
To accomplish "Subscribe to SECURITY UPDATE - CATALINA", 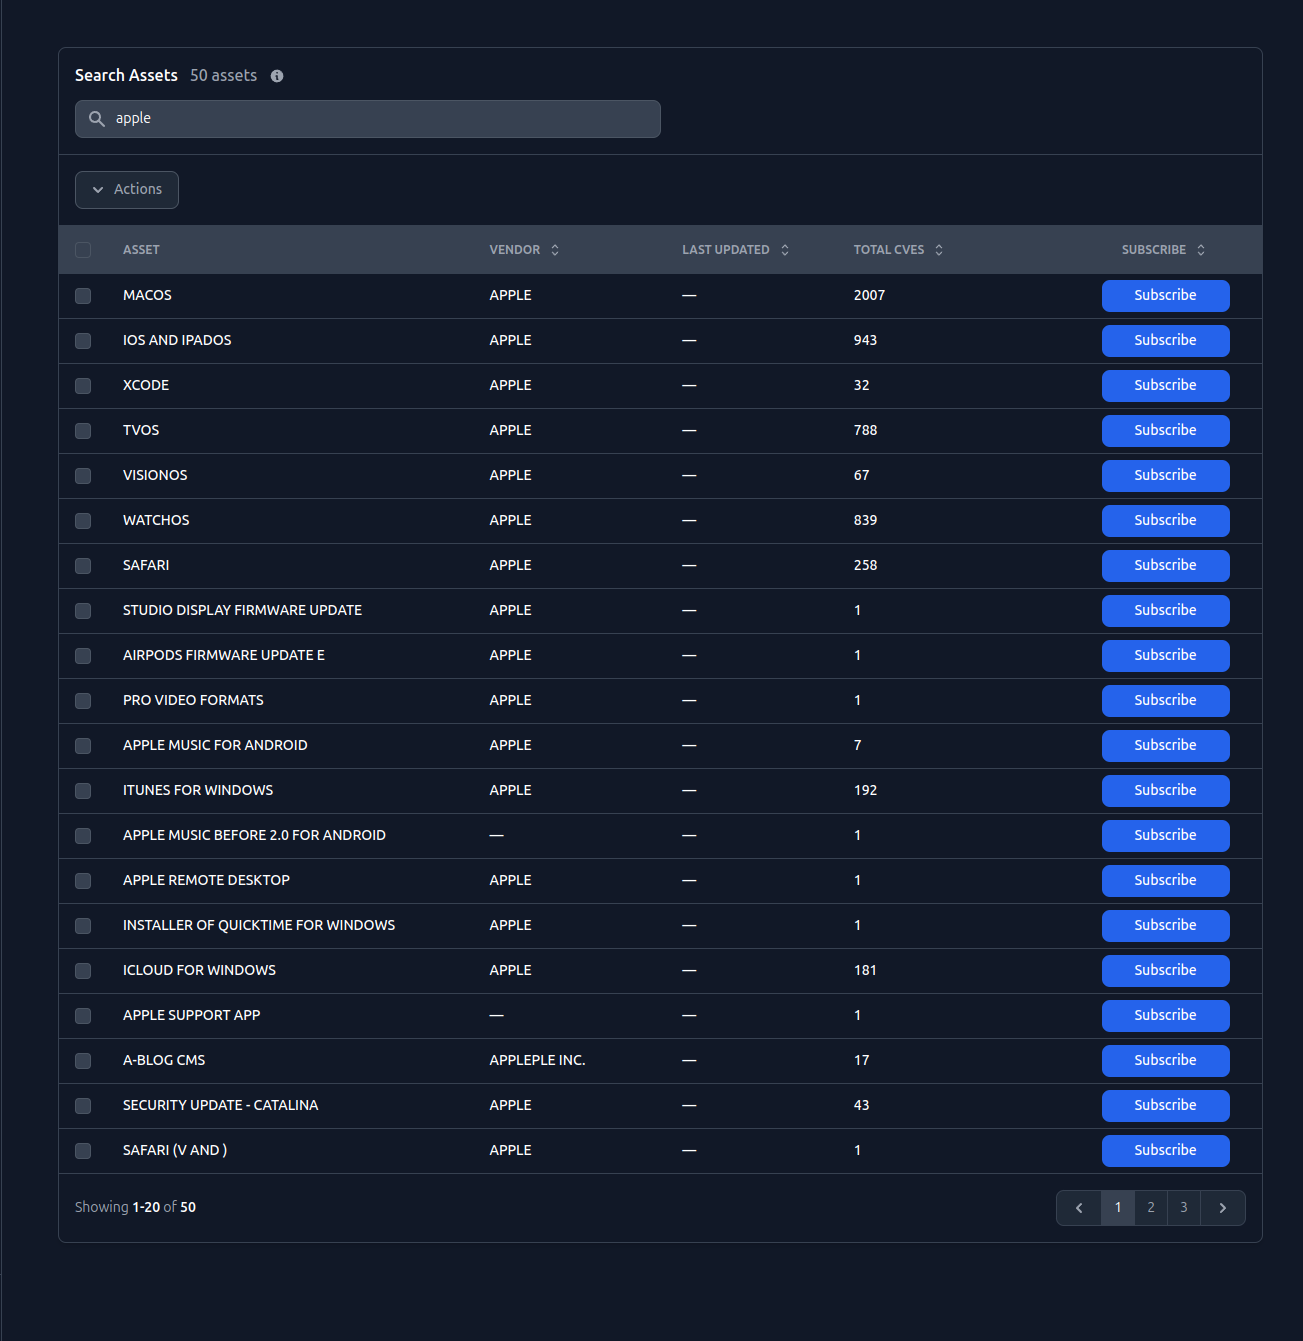I will click(1165, 1106).
